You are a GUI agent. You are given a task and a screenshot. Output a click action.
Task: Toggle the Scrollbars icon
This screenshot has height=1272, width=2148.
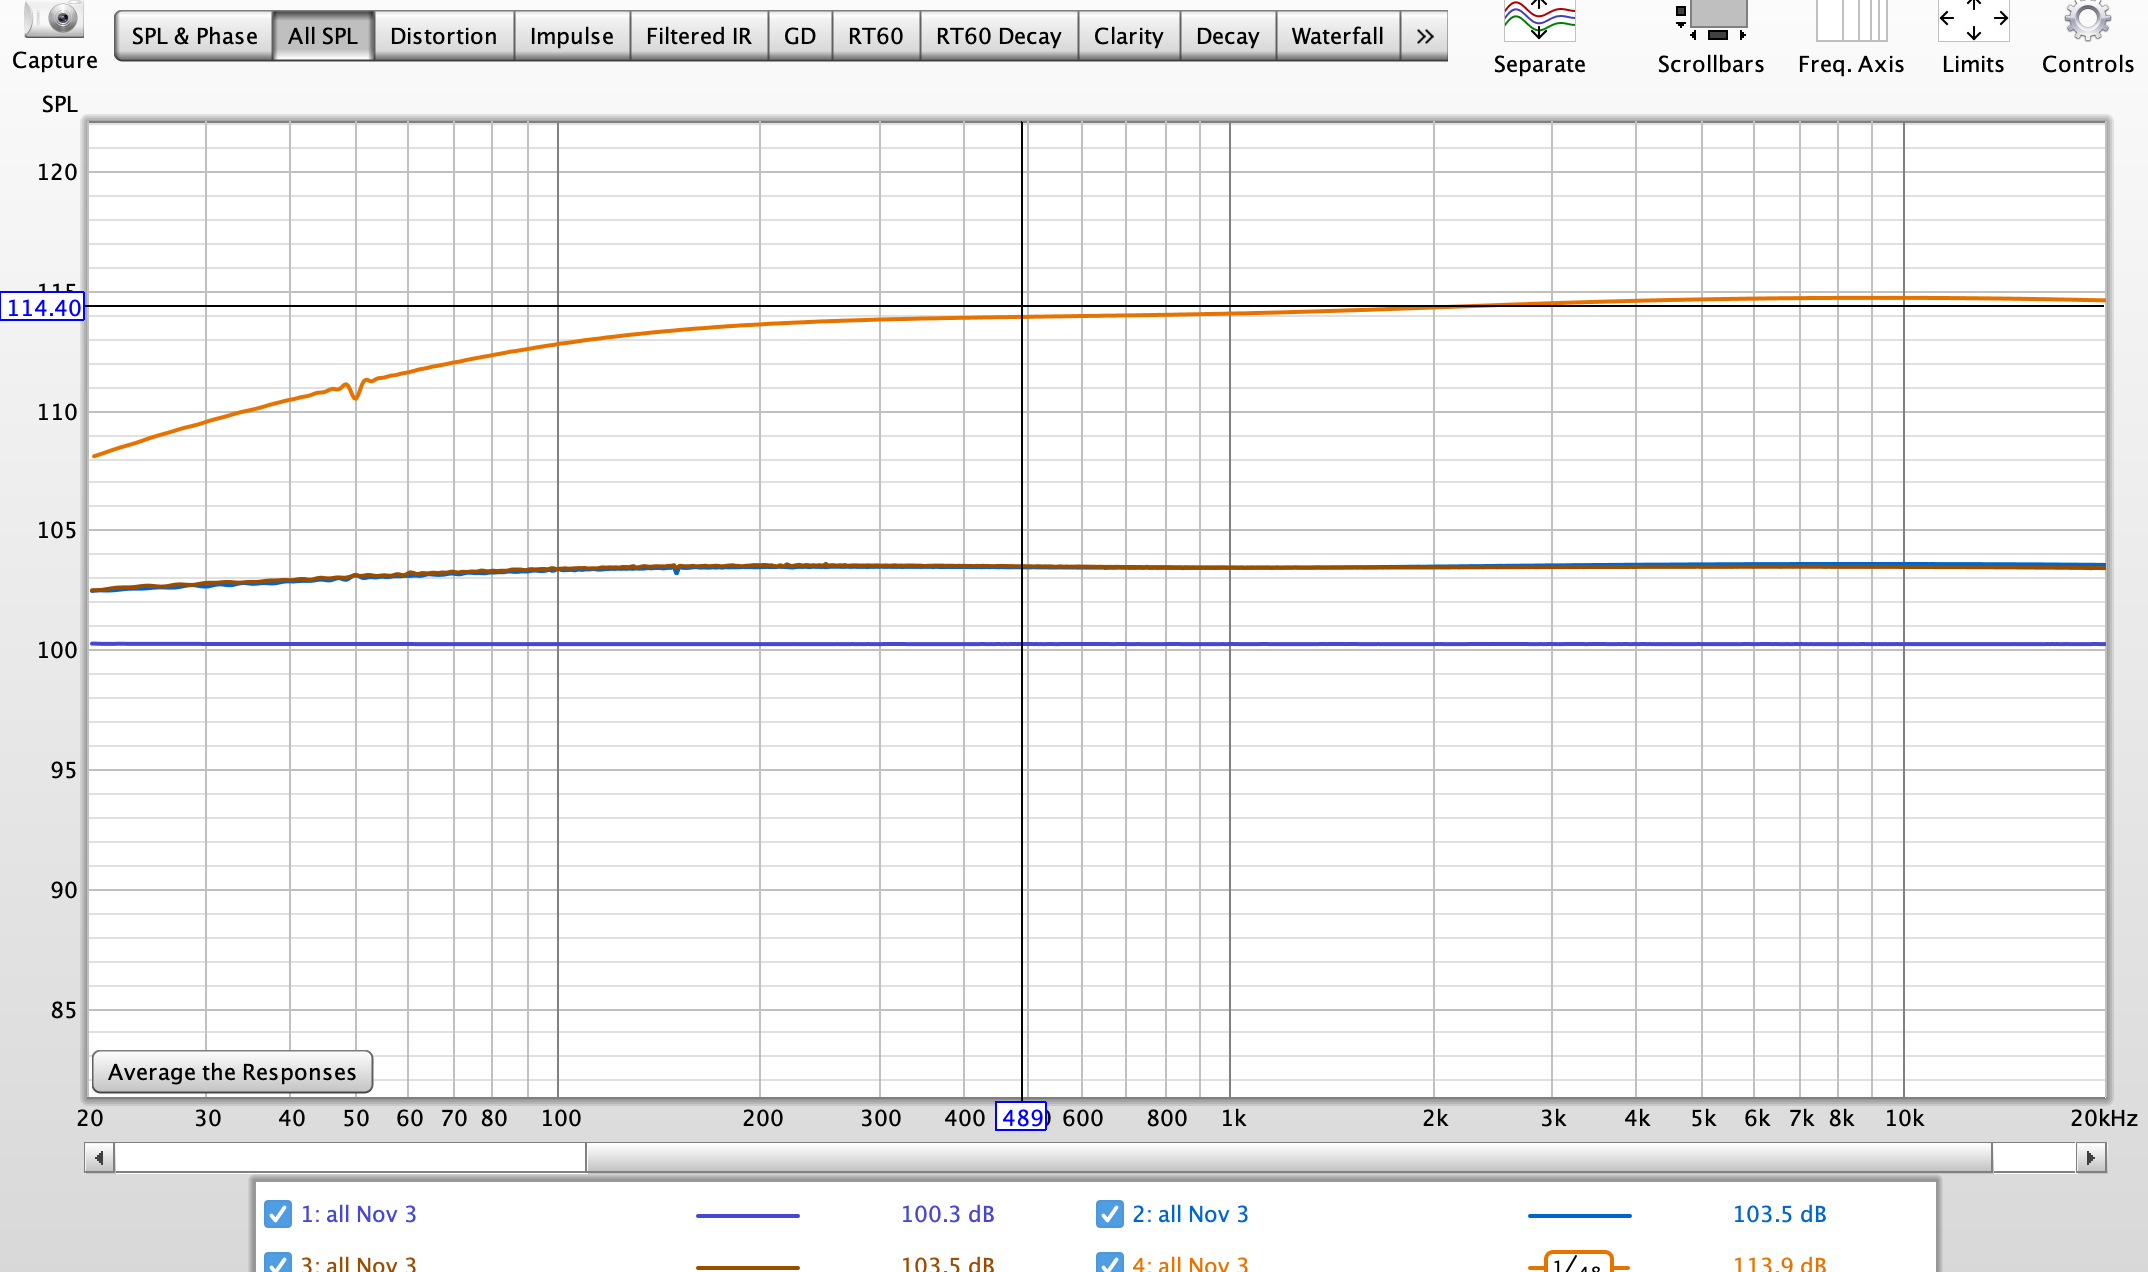pos(1710,22)
